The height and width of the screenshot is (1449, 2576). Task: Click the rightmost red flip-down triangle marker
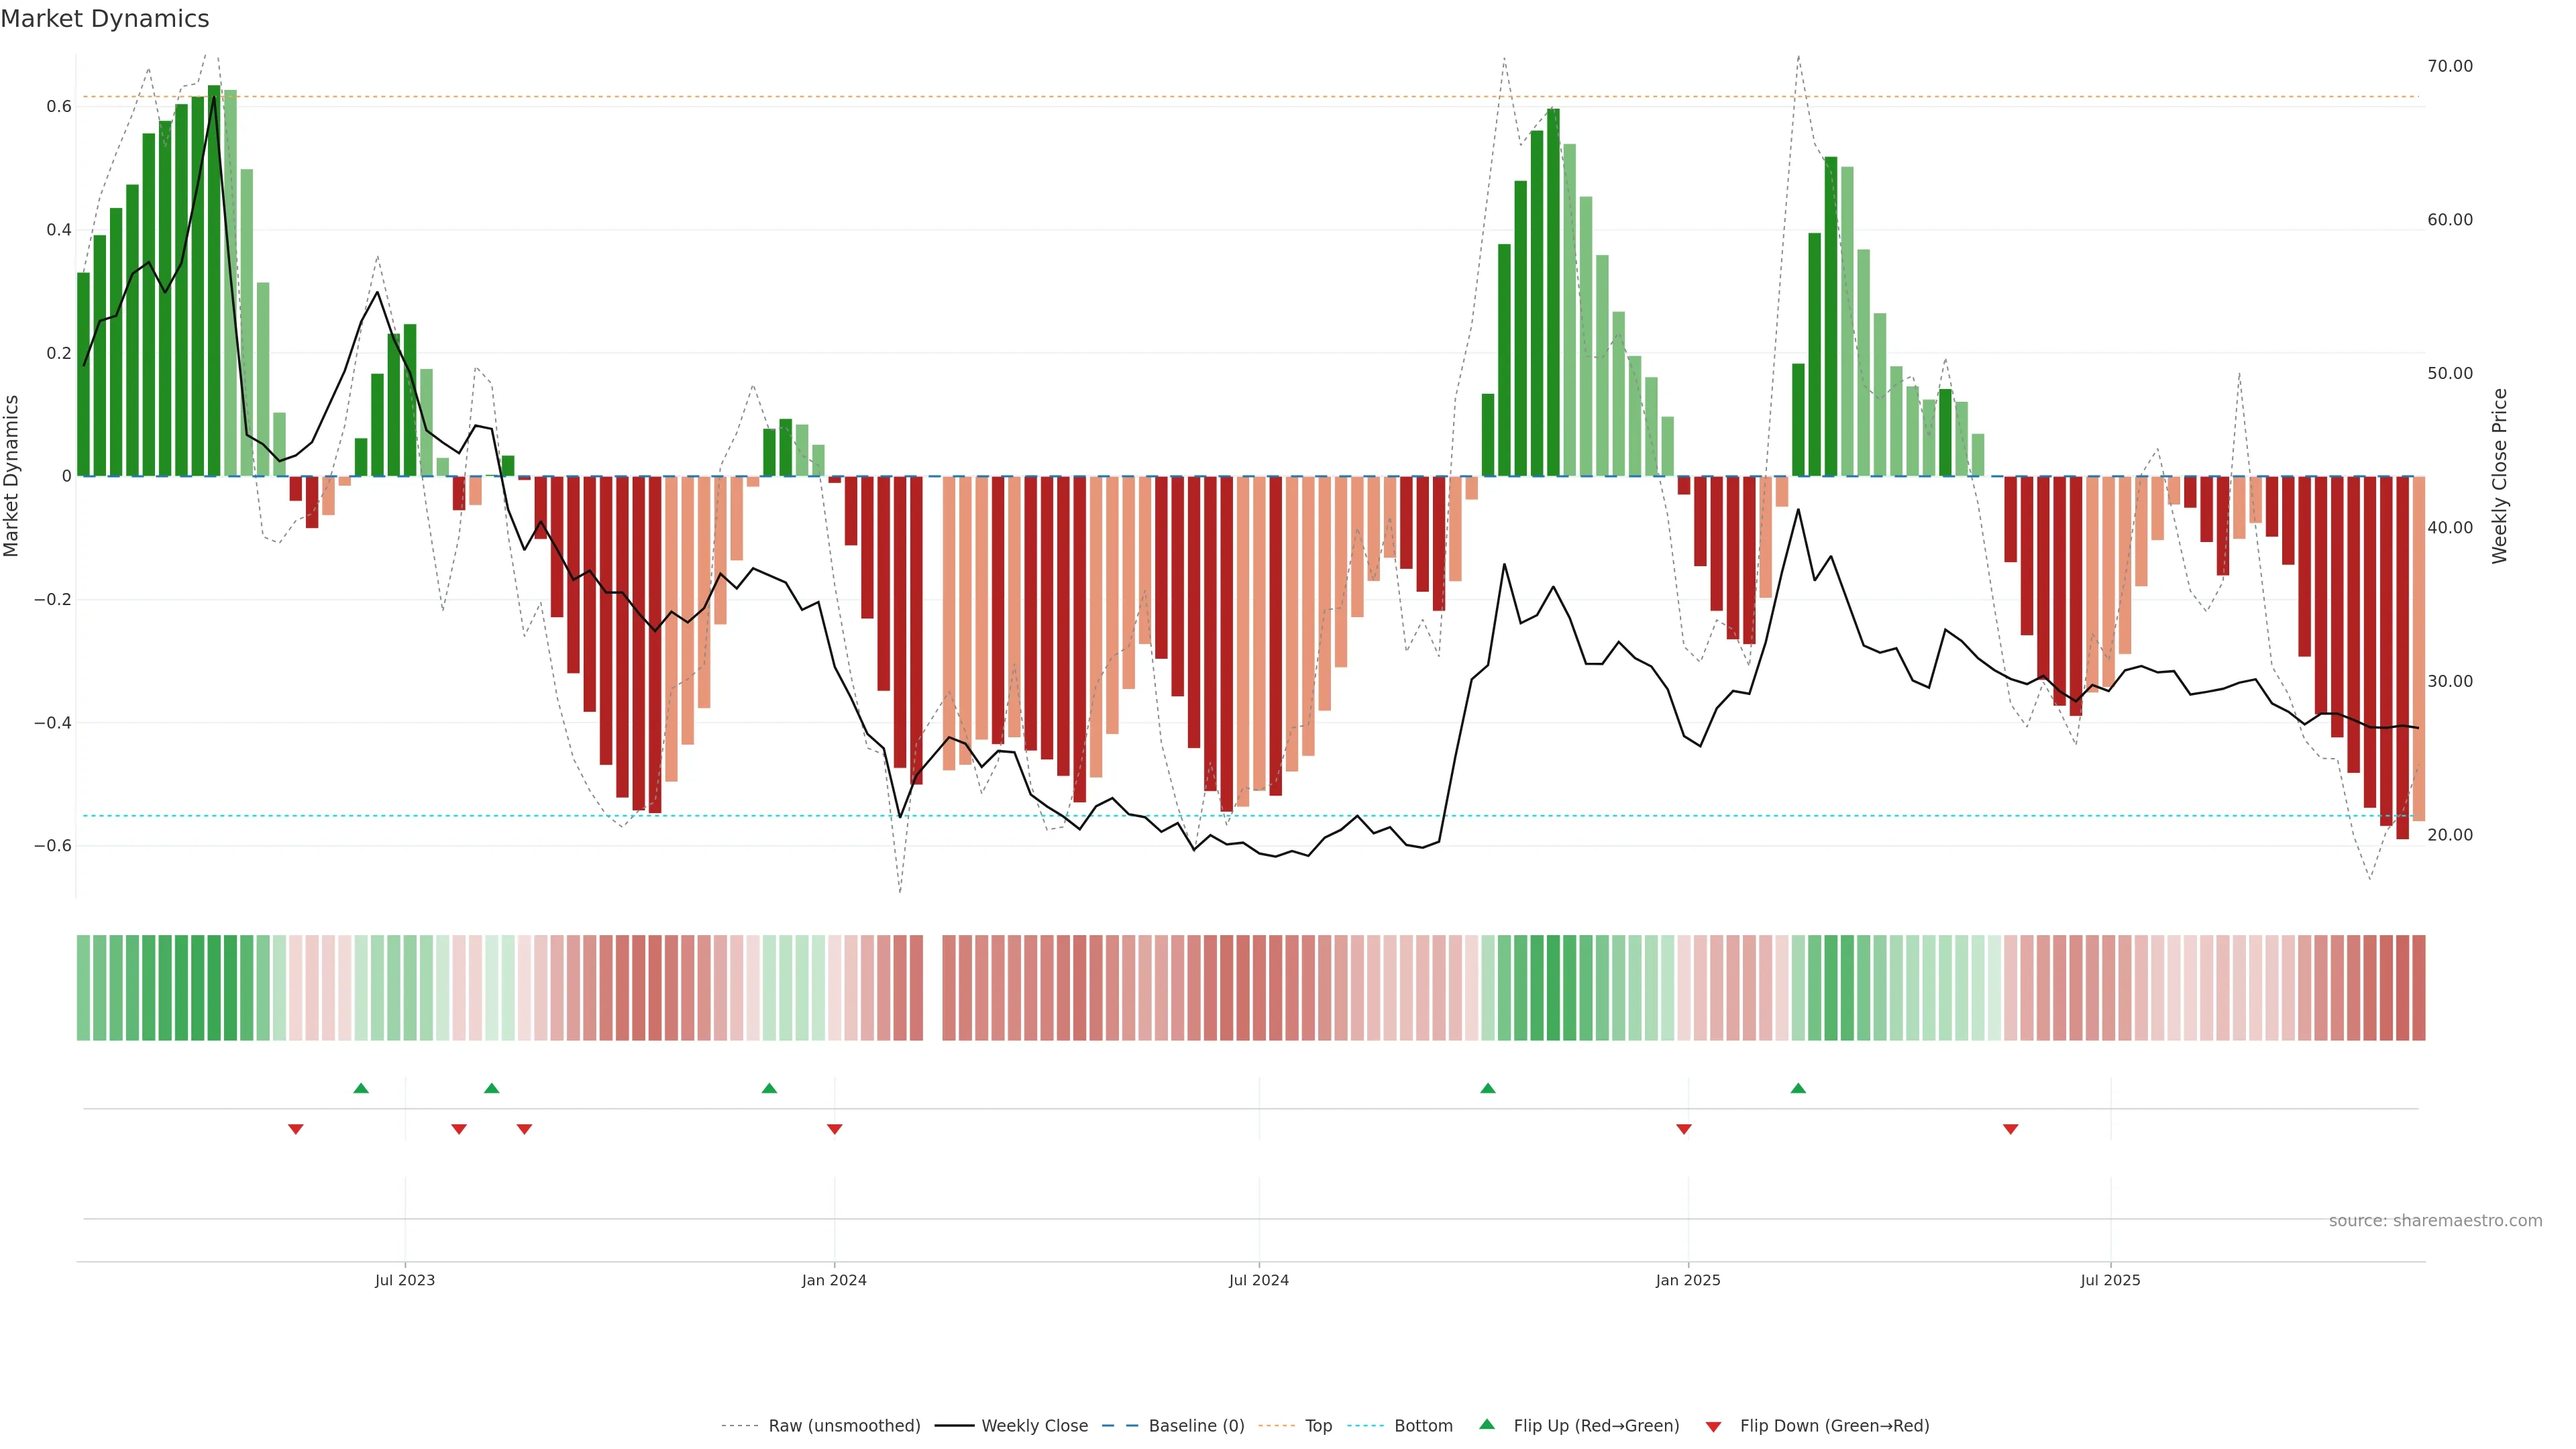[x=2011, y=1129]
